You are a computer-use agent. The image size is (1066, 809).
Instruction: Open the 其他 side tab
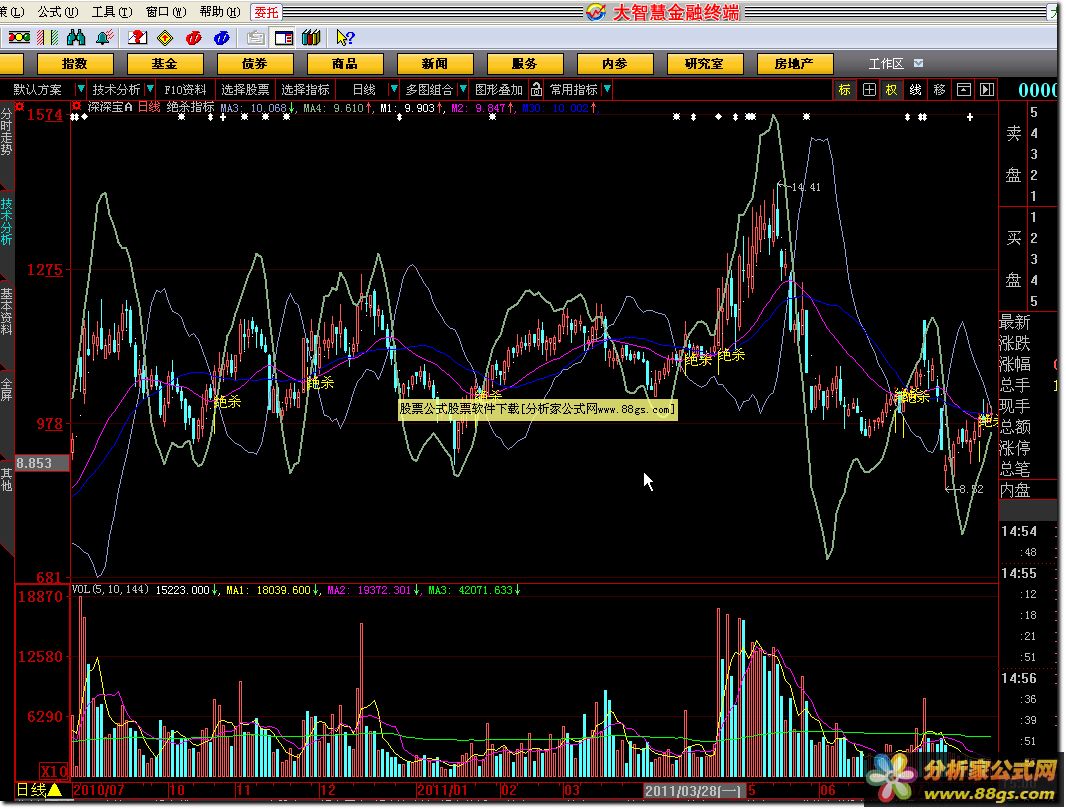[x=7, y=479]
